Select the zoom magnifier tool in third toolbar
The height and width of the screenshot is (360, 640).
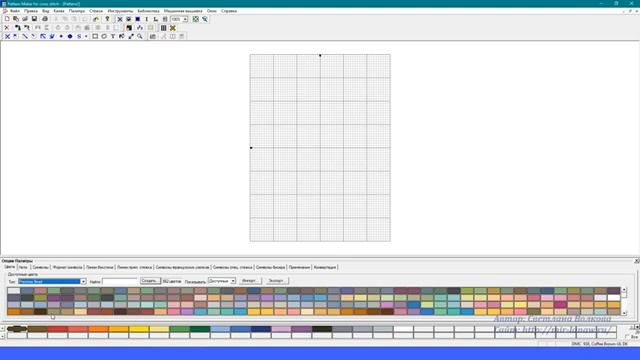[x=140, y=36]
